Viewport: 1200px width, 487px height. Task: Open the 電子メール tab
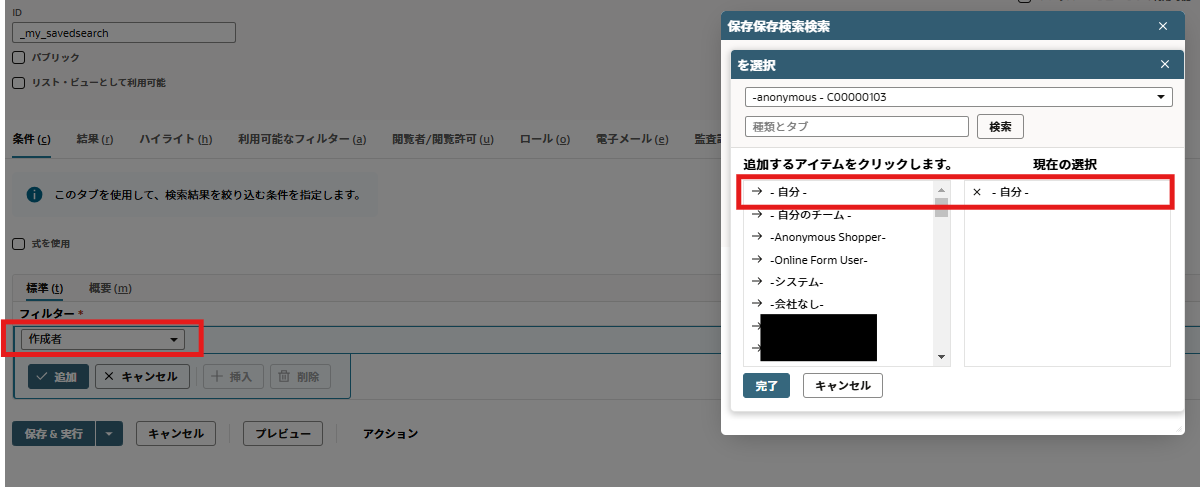pyautogui.click(x=632, y=139)
